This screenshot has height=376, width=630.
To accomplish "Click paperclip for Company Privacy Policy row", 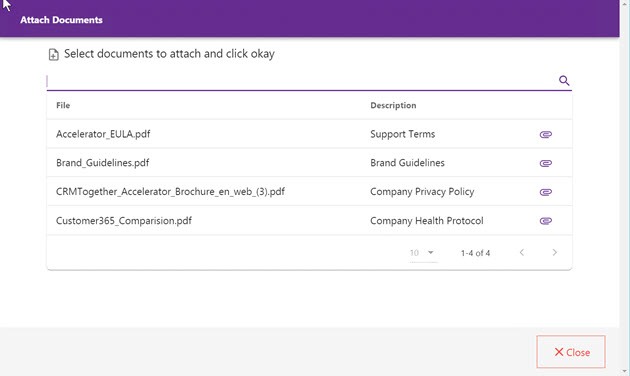I will (545, 192).
